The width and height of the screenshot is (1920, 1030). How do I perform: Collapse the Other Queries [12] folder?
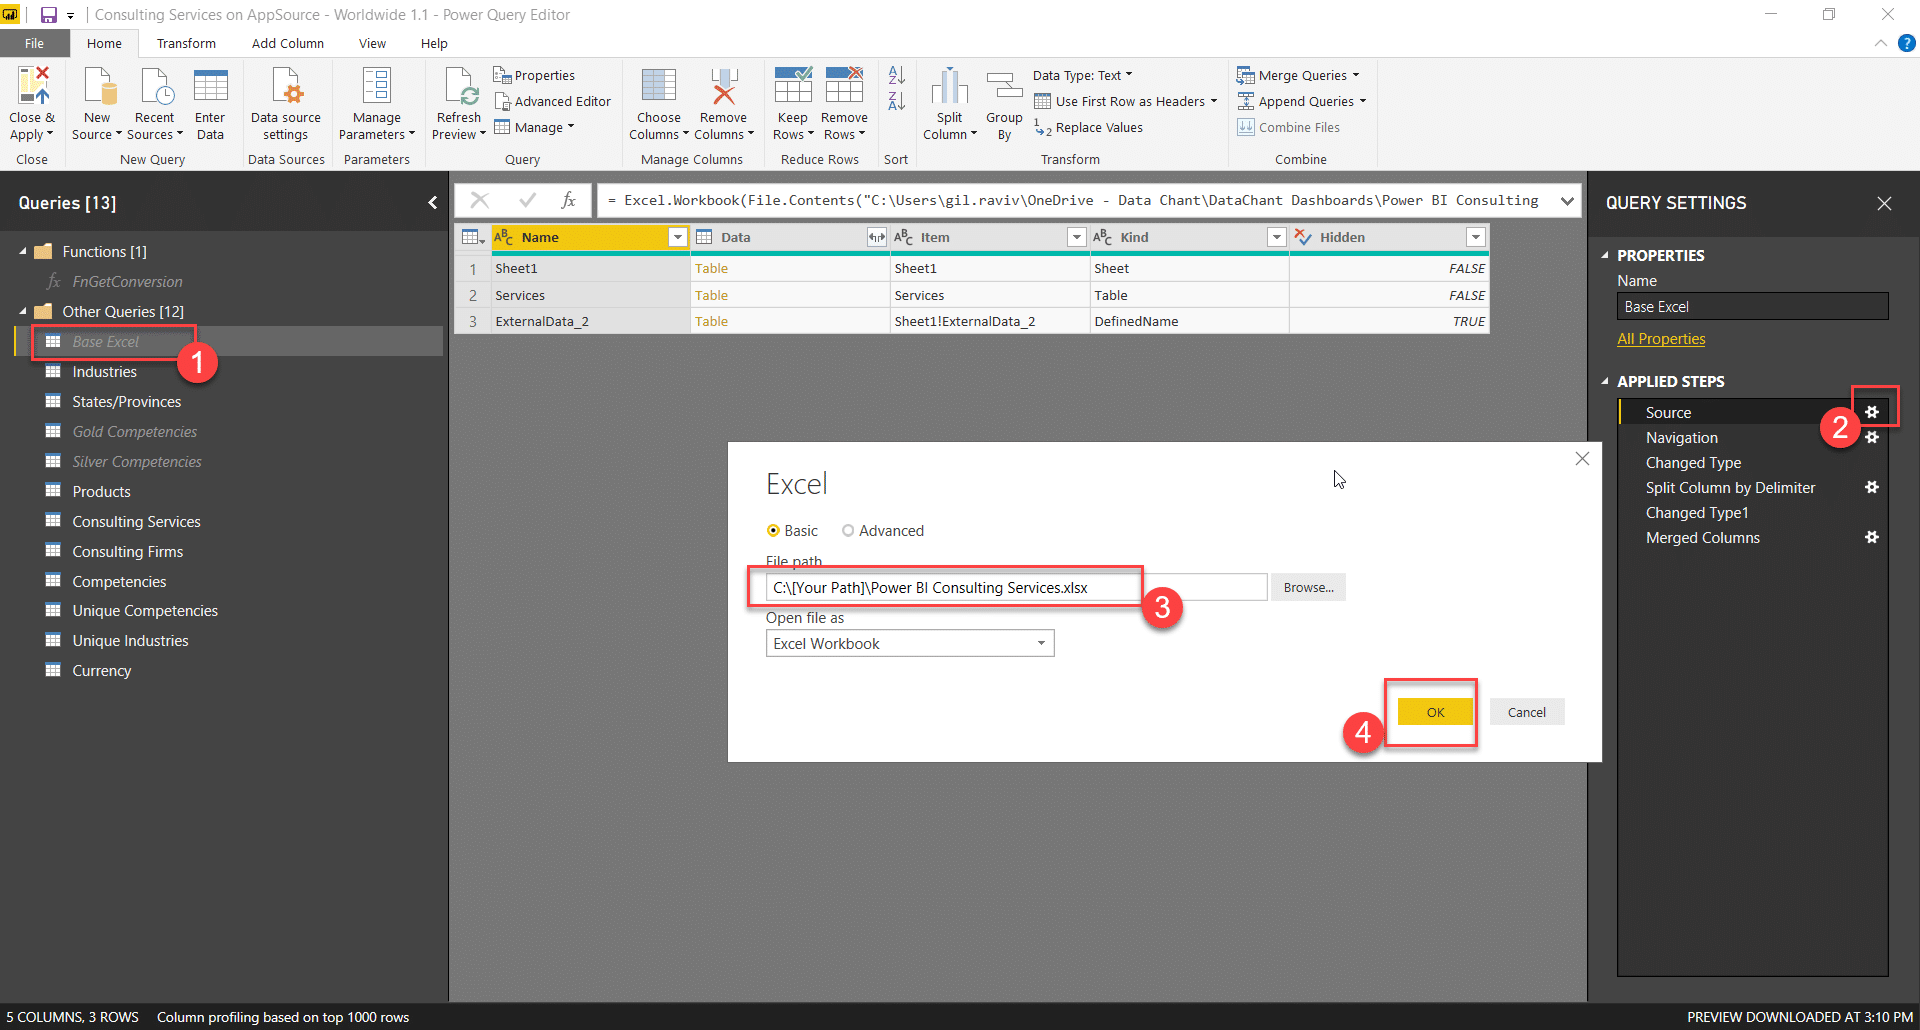pos(22,311)
